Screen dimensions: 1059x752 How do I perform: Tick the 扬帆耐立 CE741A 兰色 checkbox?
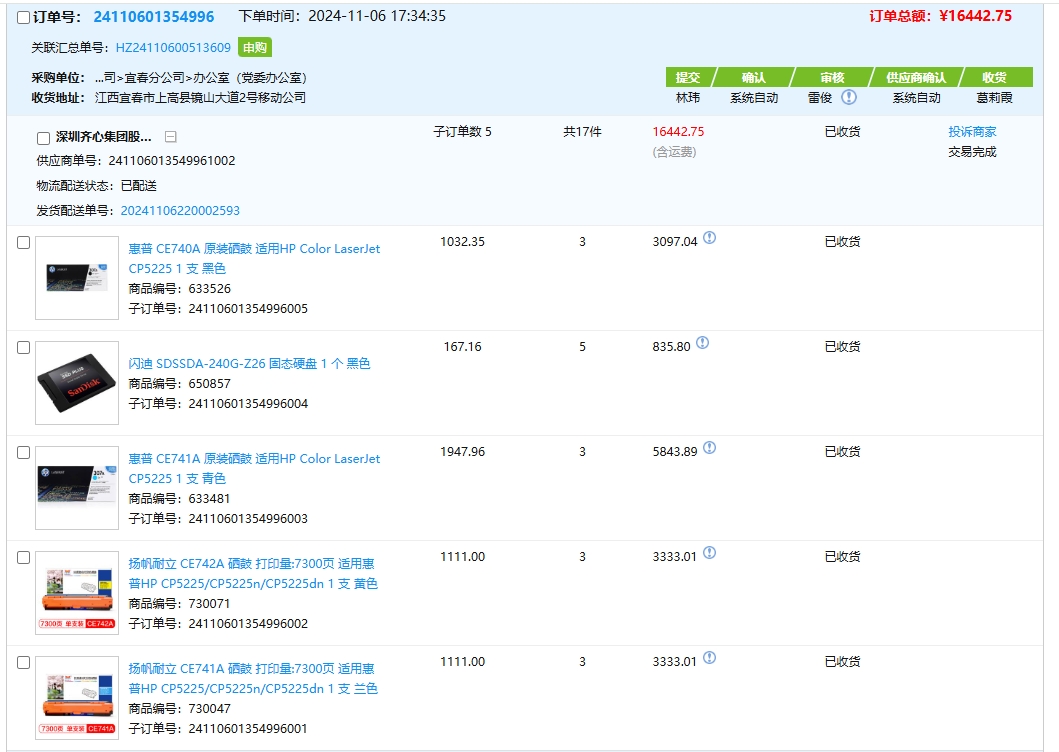pos(24,663)
